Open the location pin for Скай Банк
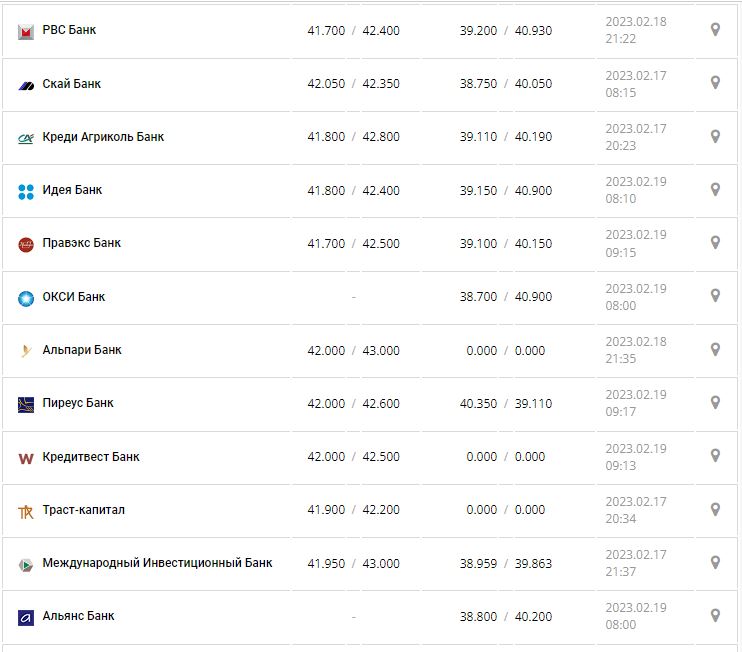This screenshot has width=742, height=652. click(715, 83)
